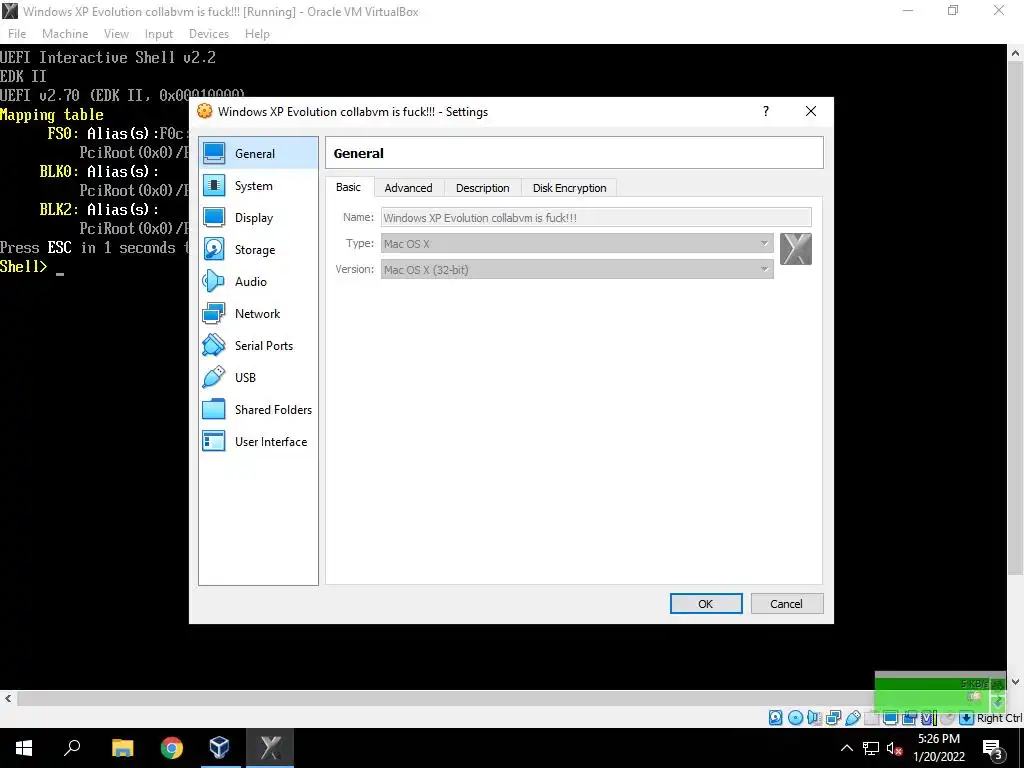Click the virtualization CPU status icon
This screenshot has width=1024, height=768.
tap(928, 718)
